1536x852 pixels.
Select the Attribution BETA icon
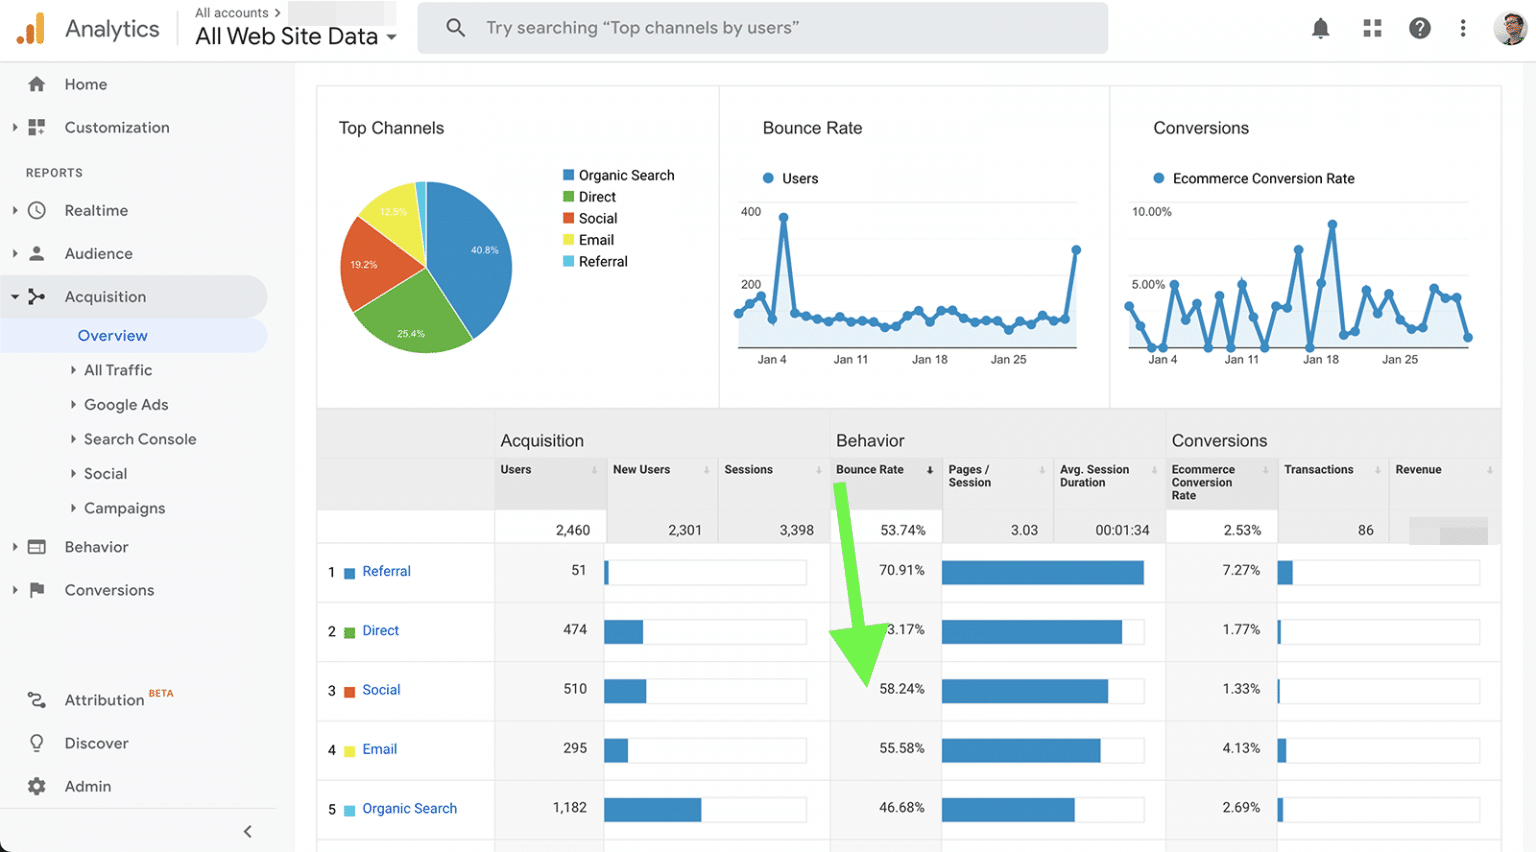(x=36, y=699)
